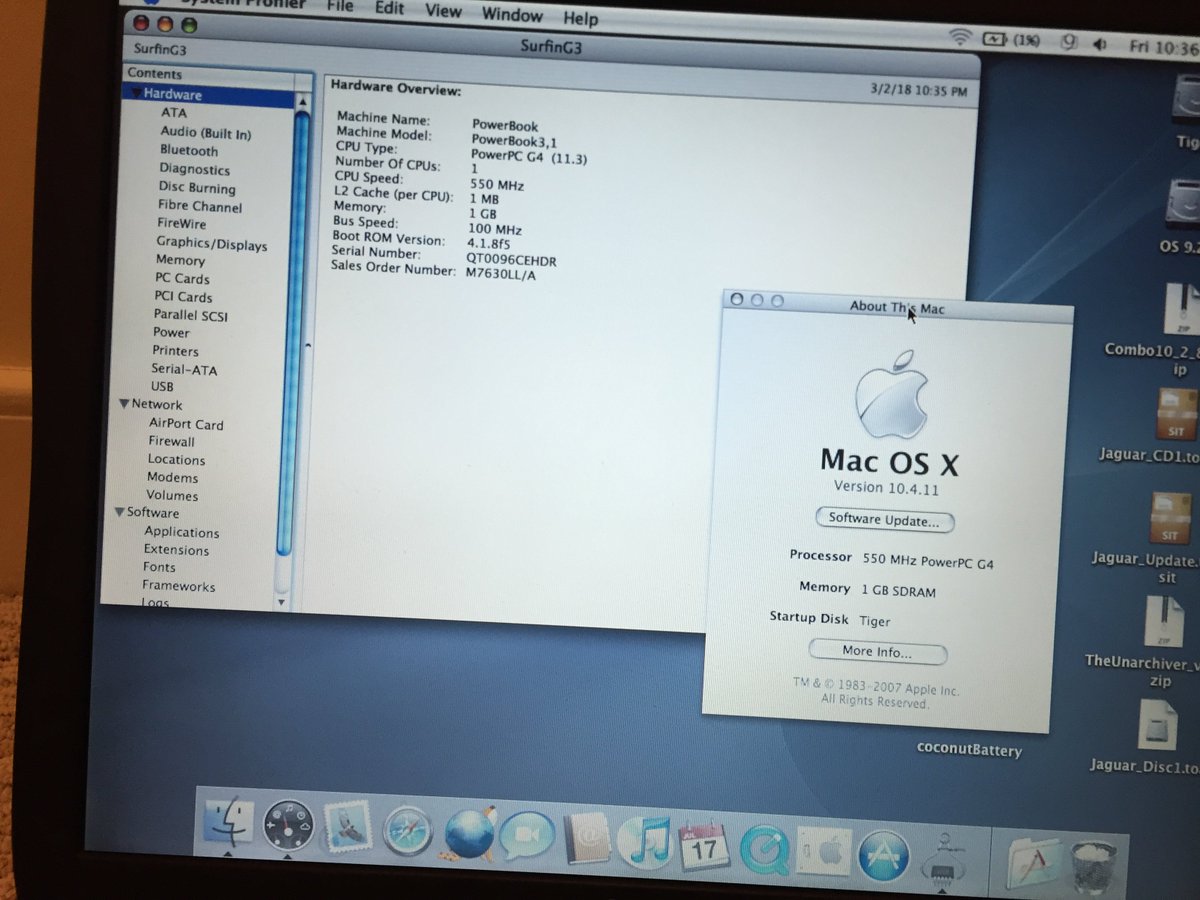This screenshot has height=900, width=1200.
Task: Launch Mail stamp icon in Dock
Action: (347, 828)
